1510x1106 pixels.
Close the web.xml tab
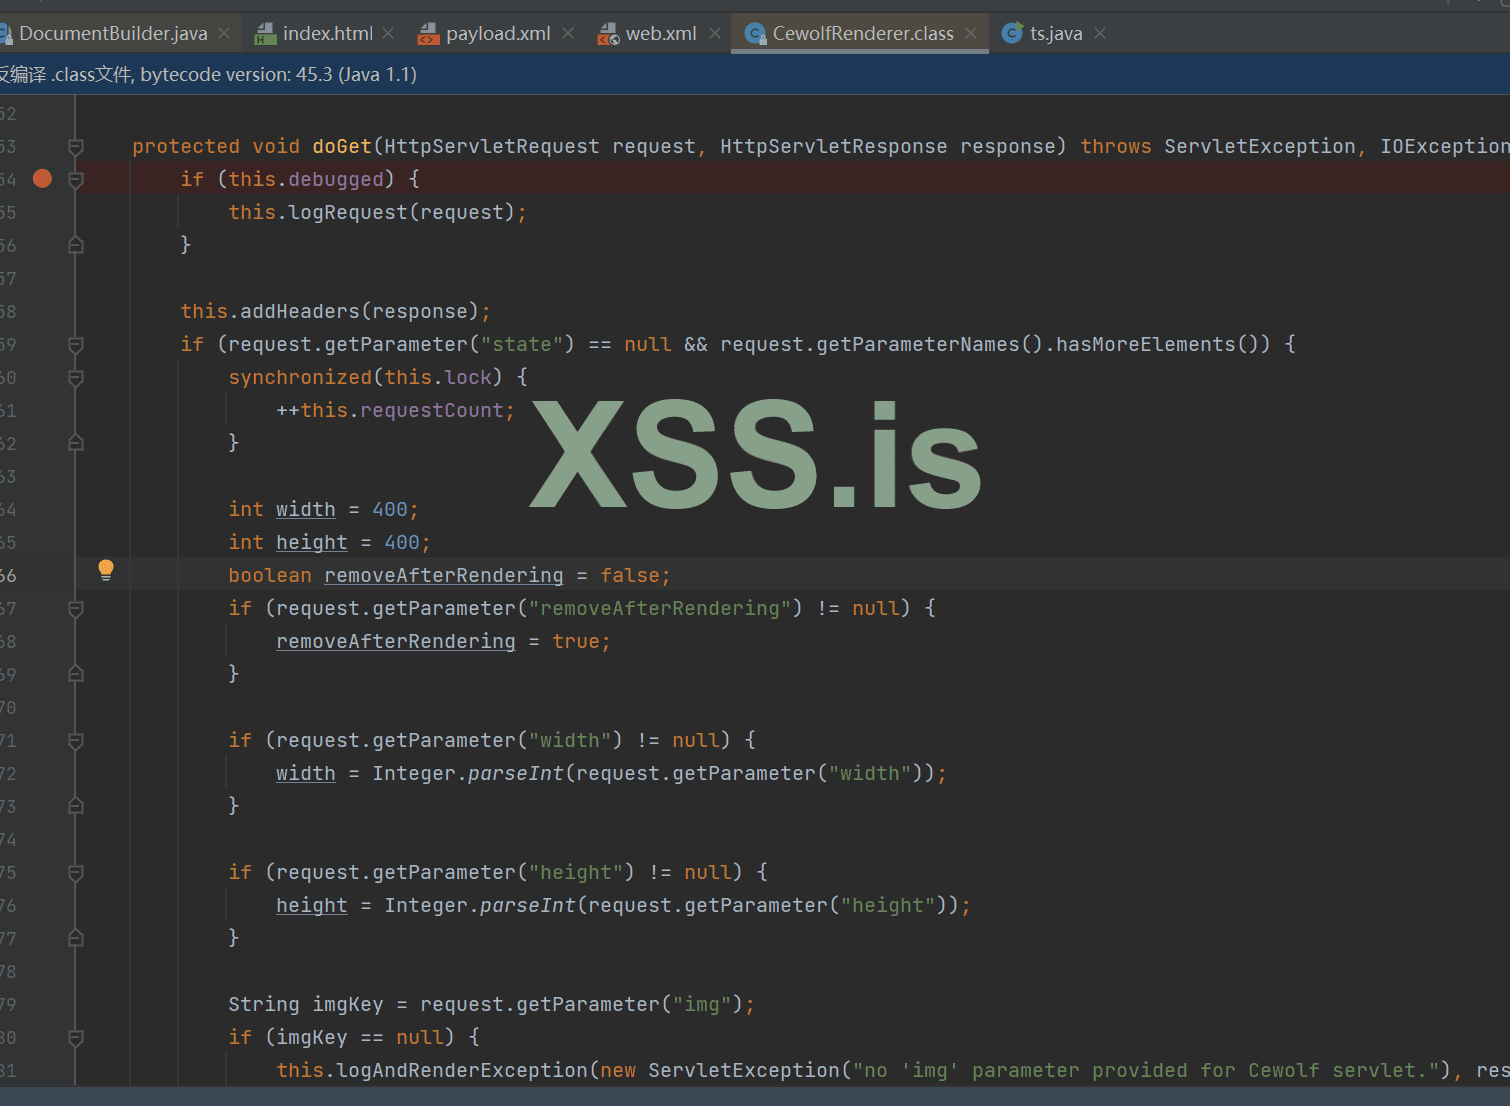pos(715,34)
